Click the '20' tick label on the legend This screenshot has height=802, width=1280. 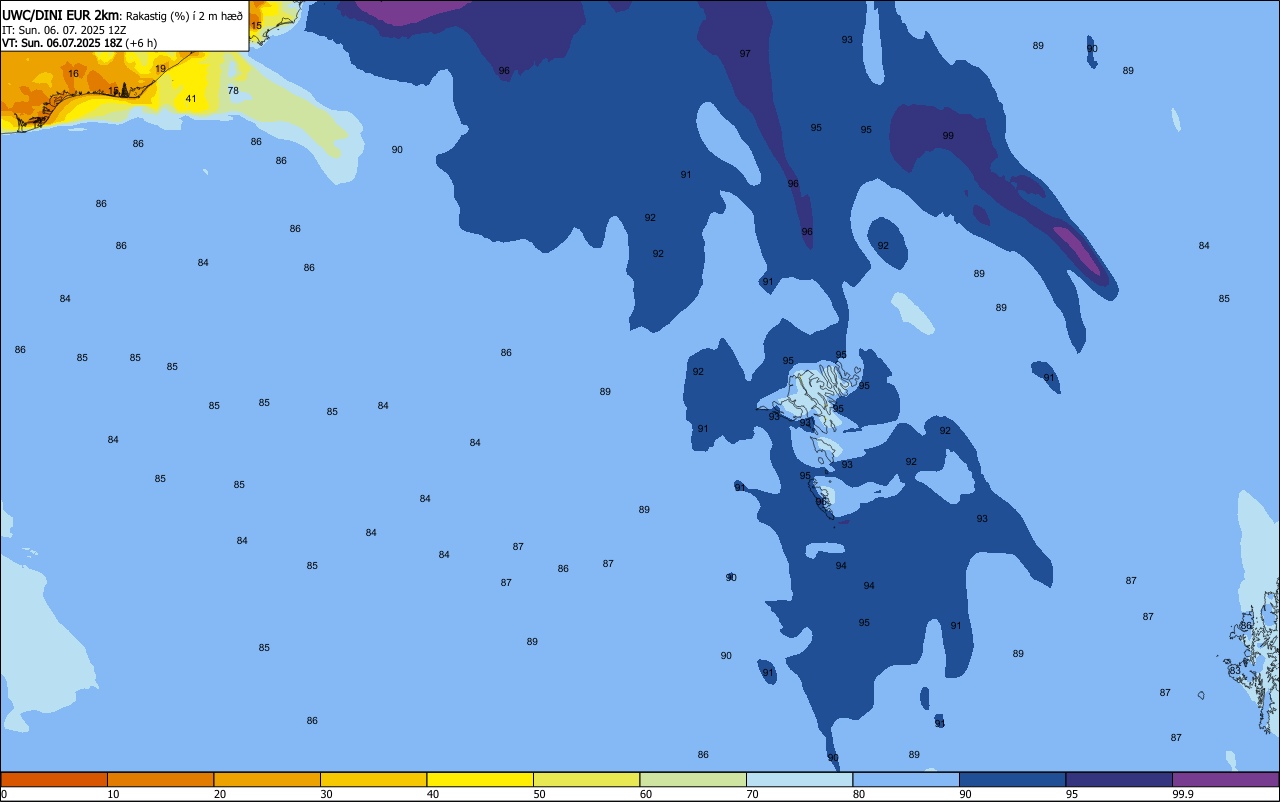[220, 794]
